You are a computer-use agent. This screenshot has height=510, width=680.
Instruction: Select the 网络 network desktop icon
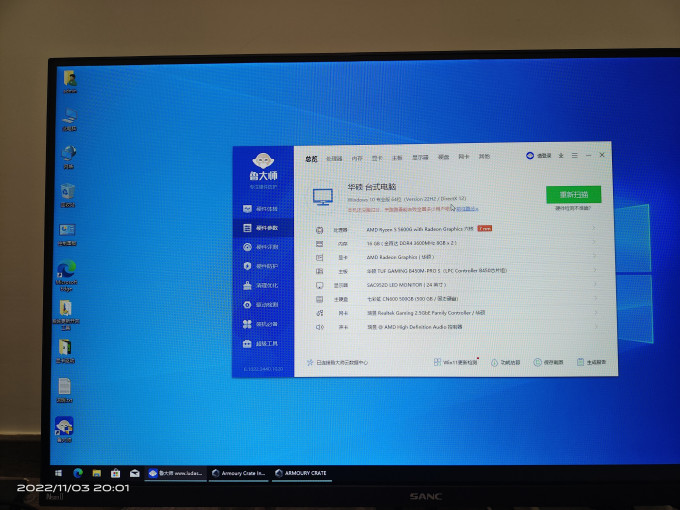tap(69, 157)
